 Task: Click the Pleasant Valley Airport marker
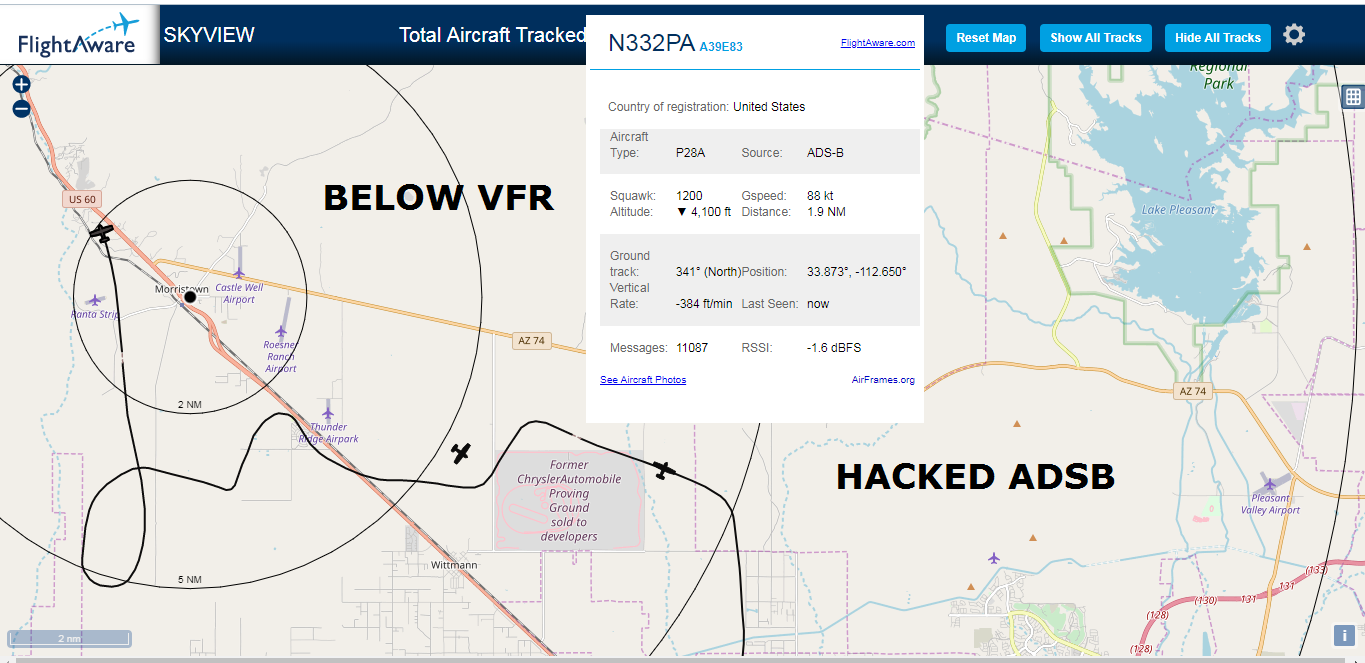coord(1269,483)
